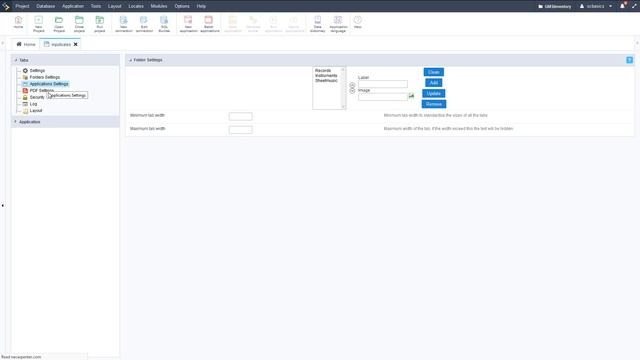640x360 pixels.
Task: Click the Image input field
Action: point(382,97)
